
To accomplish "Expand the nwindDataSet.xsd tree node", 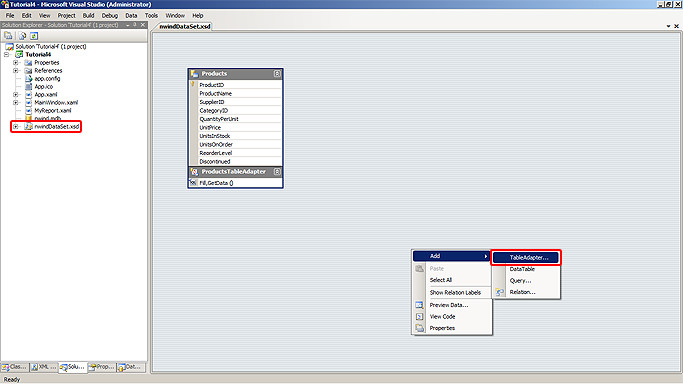I will coord(16,127).
